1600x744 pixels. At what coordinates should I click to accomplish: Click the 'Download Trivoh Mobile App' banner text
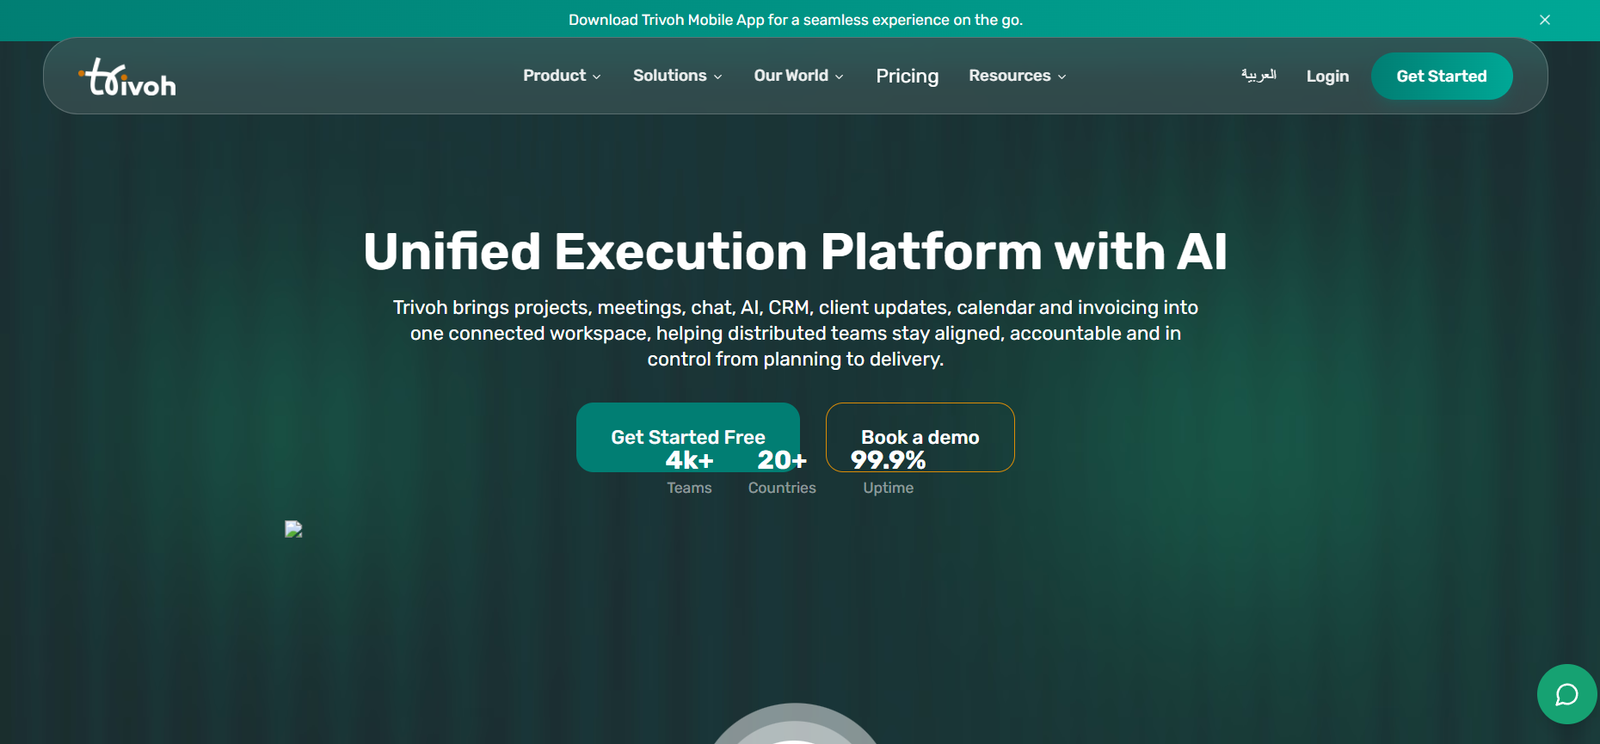(x=796, y=20)
